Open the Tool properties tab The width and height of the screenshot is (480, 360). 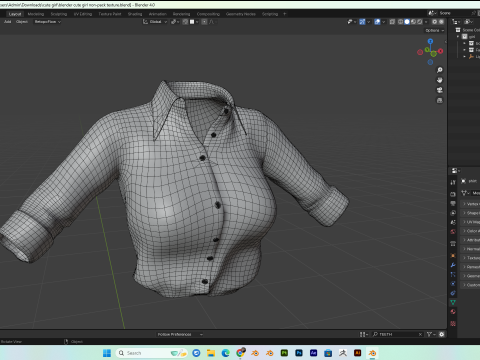[x=453, y=182]
